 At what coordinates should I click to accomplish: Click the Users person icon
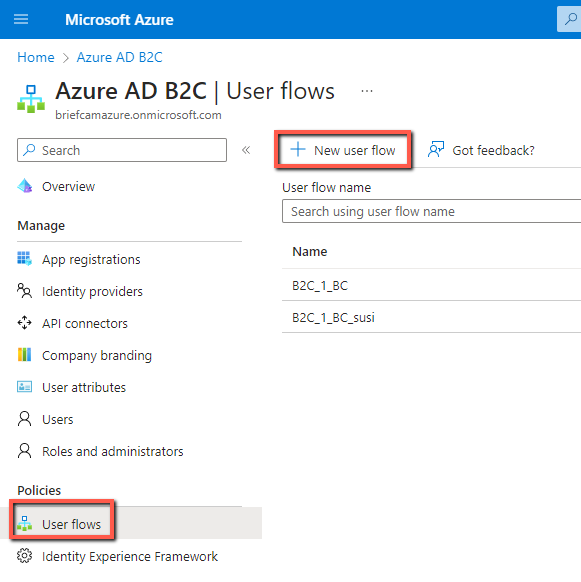pyautogui.click(x=25, y=419)
